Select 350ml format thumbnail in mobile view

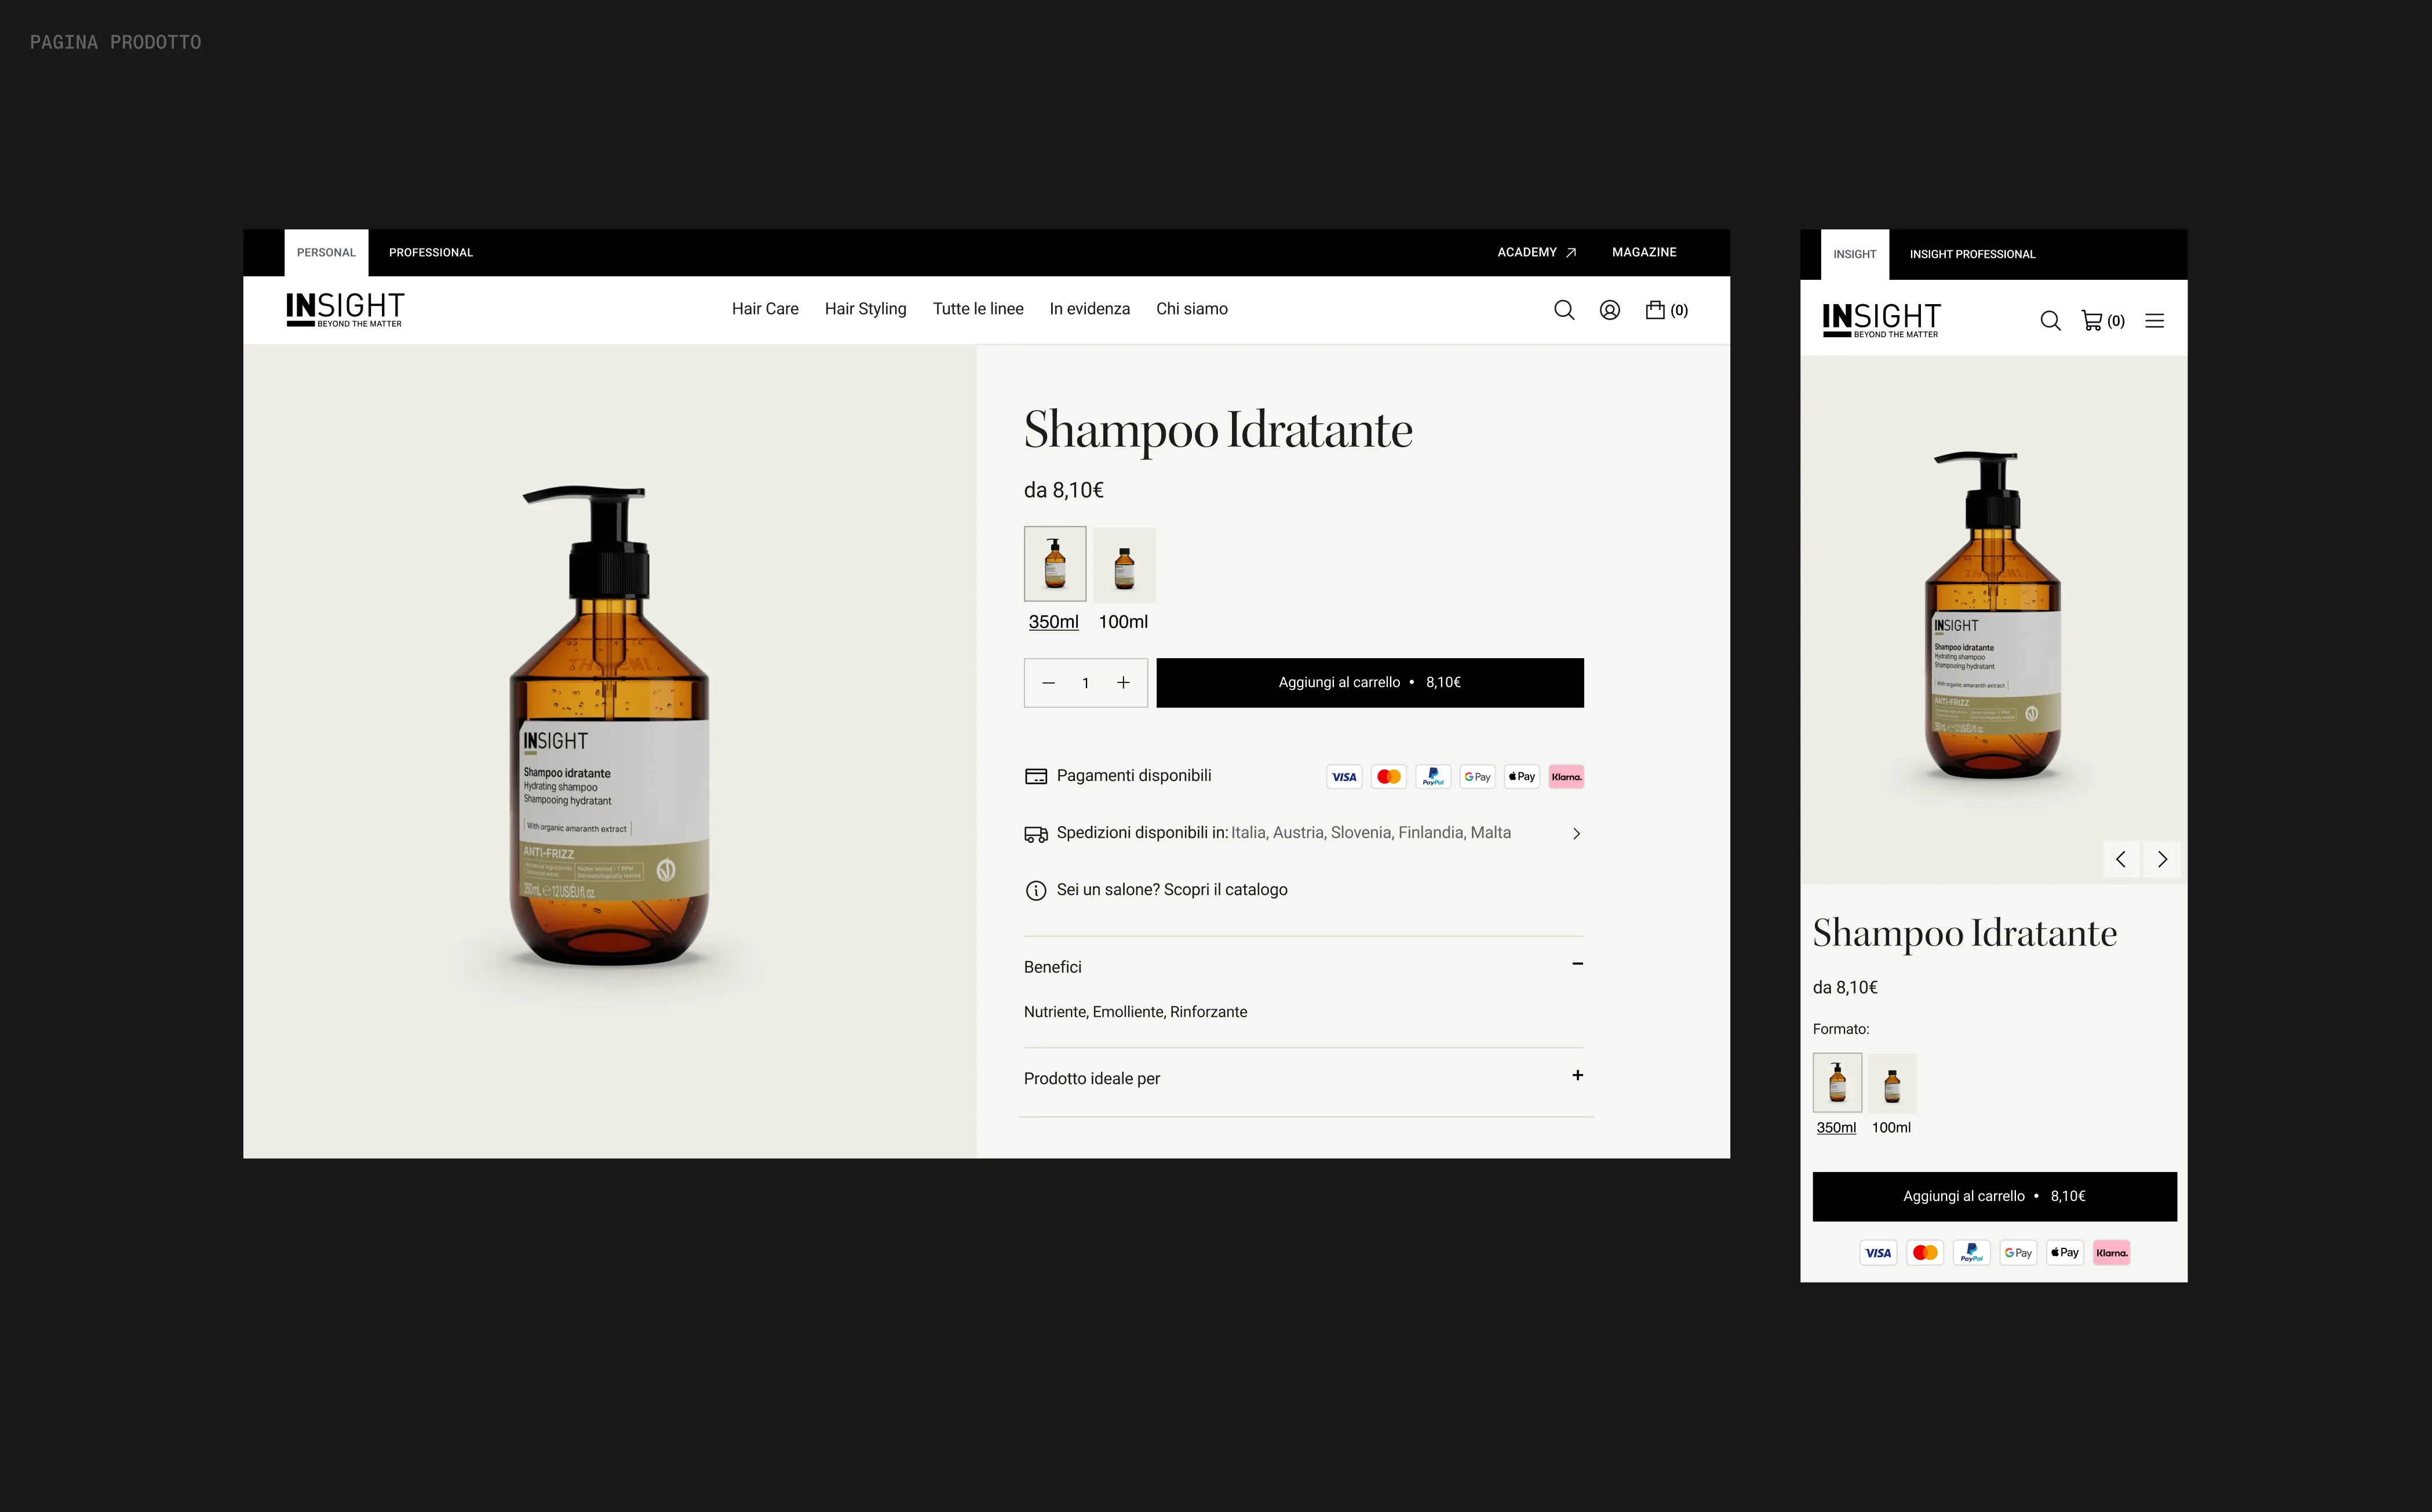pyautogui.click(x=1837, y=1083)
